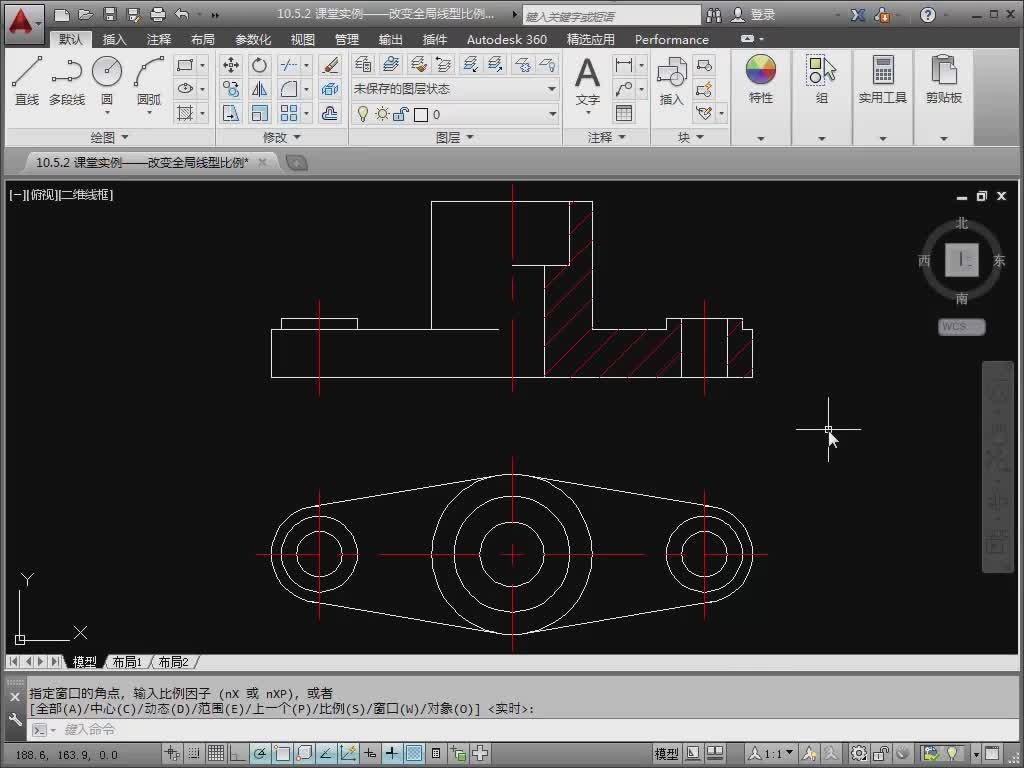The image size is (1024, 768).
Task: Click the Move tool icon
Action: coord(231,65)
